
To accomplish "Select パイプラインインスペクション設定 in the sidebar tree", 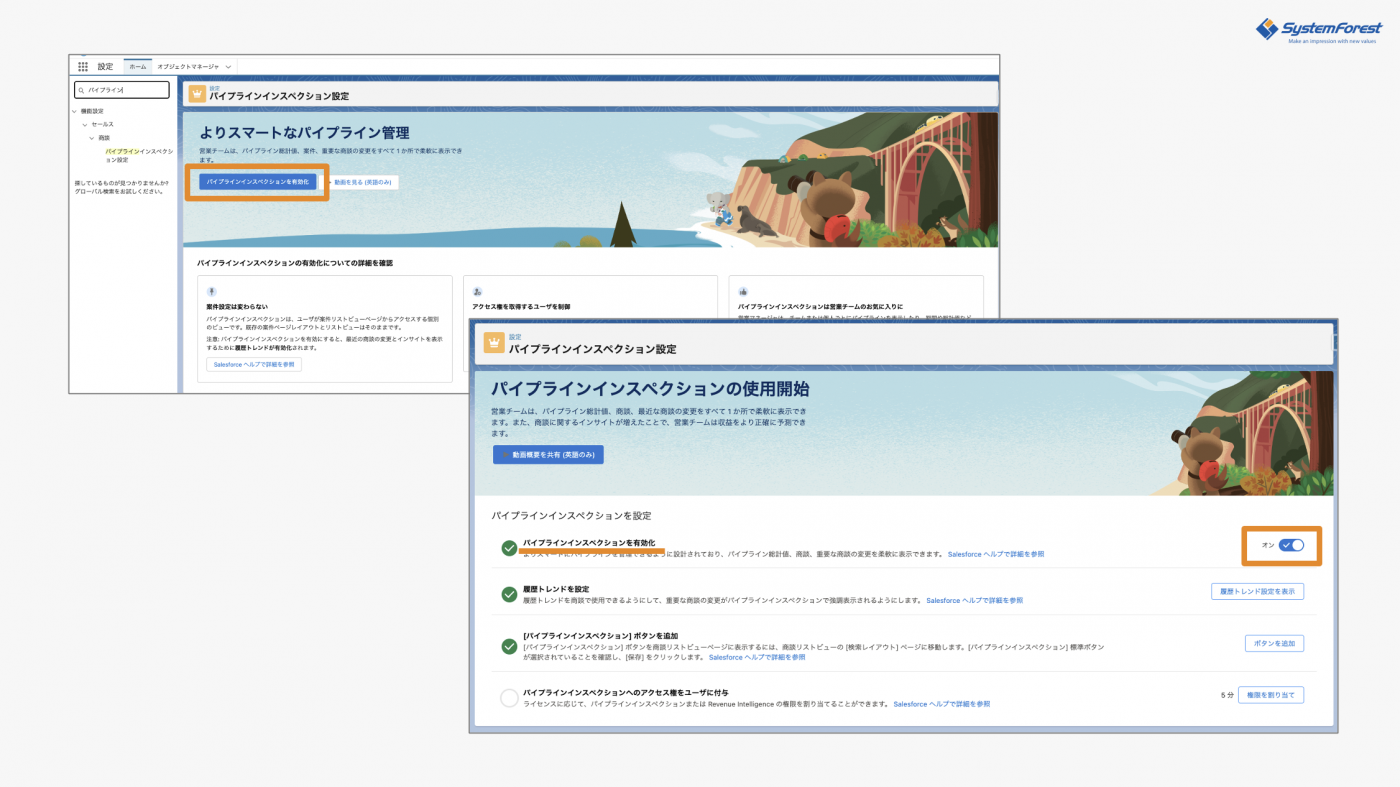I will tap(139, 155).
